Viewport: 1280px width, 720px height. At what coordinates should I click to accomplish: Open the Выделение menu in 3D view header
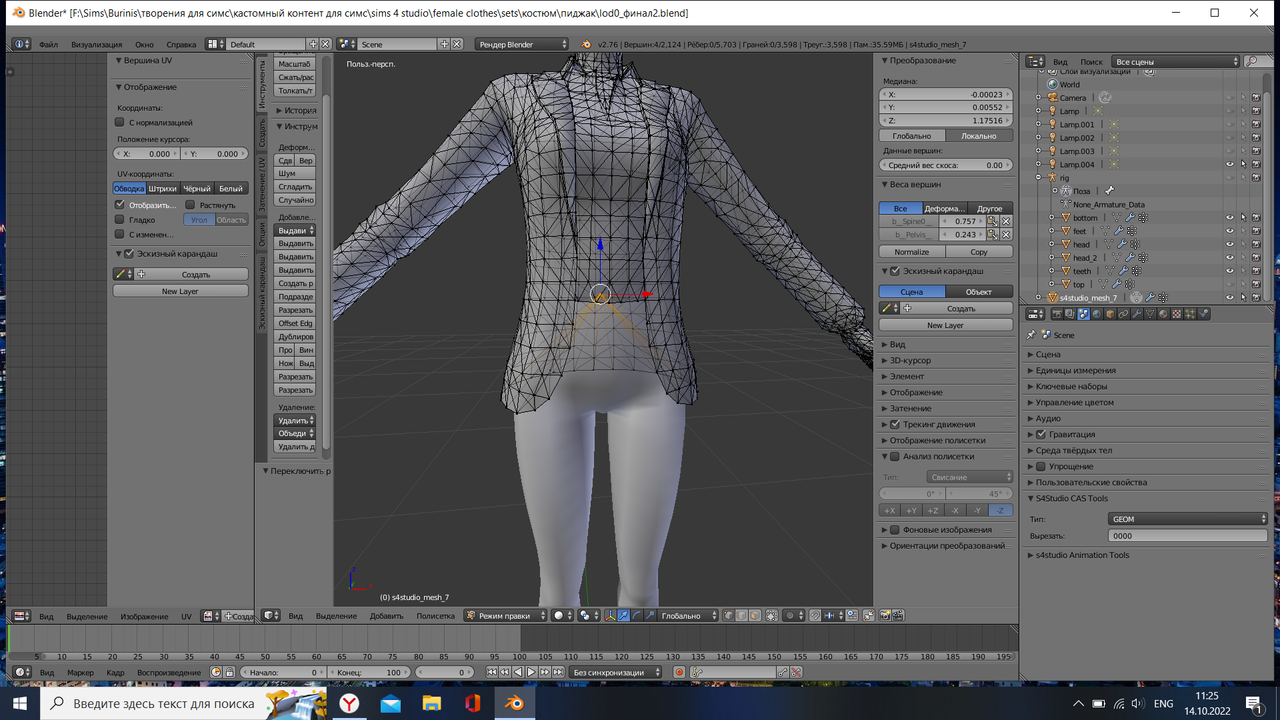[336, 616]
